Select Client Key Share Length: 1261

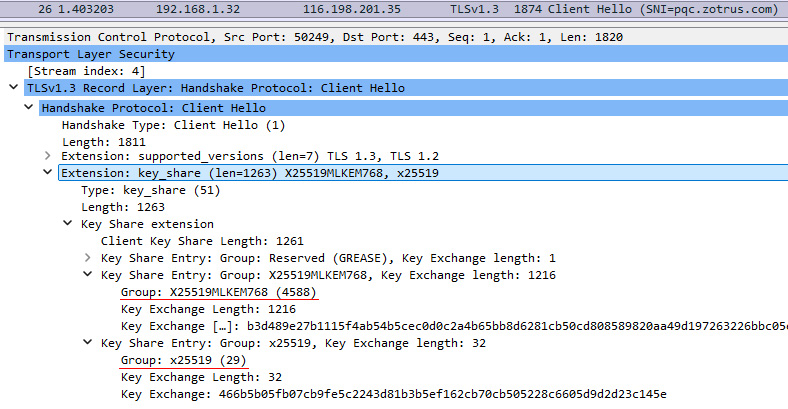202,241
